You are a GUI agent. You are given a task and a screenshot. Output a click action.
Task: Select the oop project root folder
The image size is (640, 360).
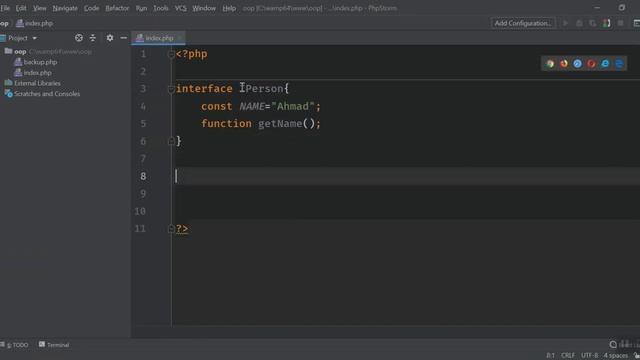coord(20,51)
